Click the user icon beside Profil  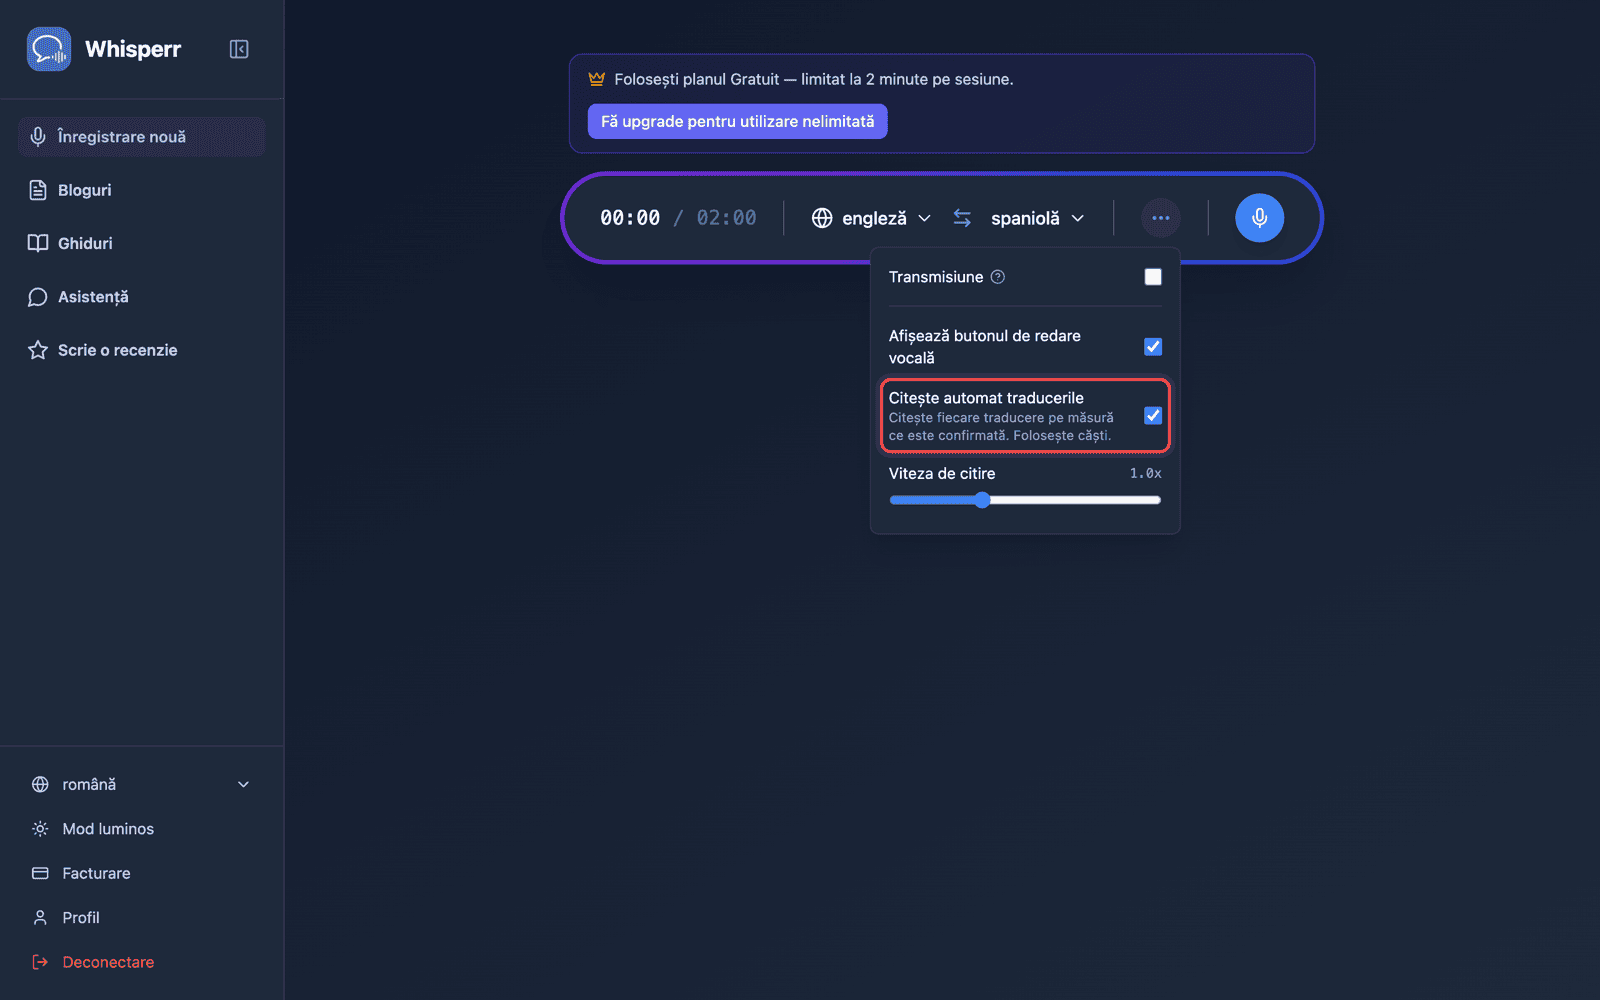(40, 918)
